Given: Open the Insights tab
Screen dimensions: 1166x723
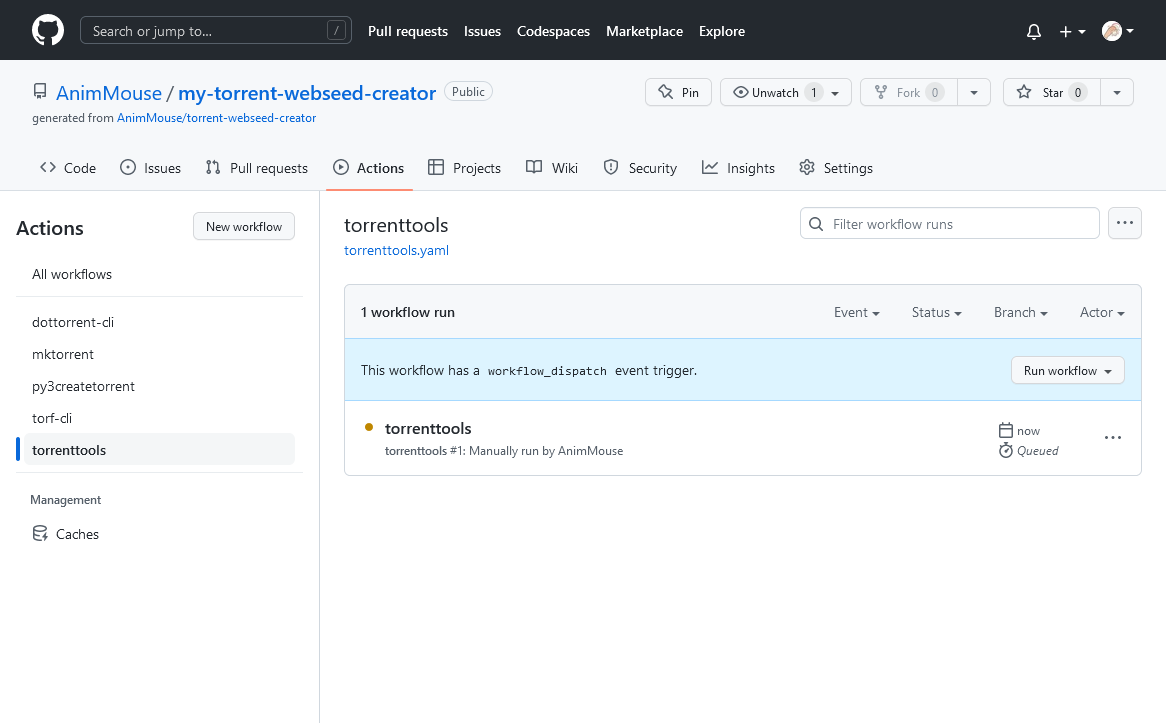Looking at the screenshot, I should coord(738,168).
